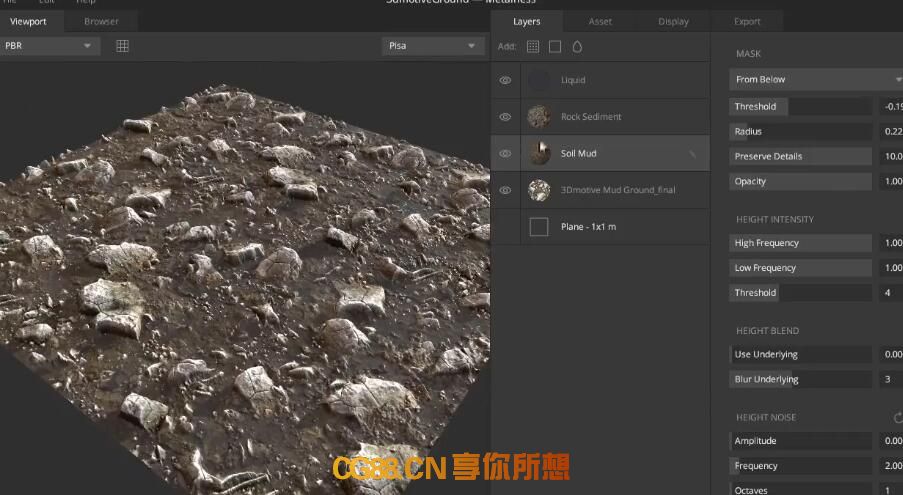Select the Liquid layer thumbnail

539,80
